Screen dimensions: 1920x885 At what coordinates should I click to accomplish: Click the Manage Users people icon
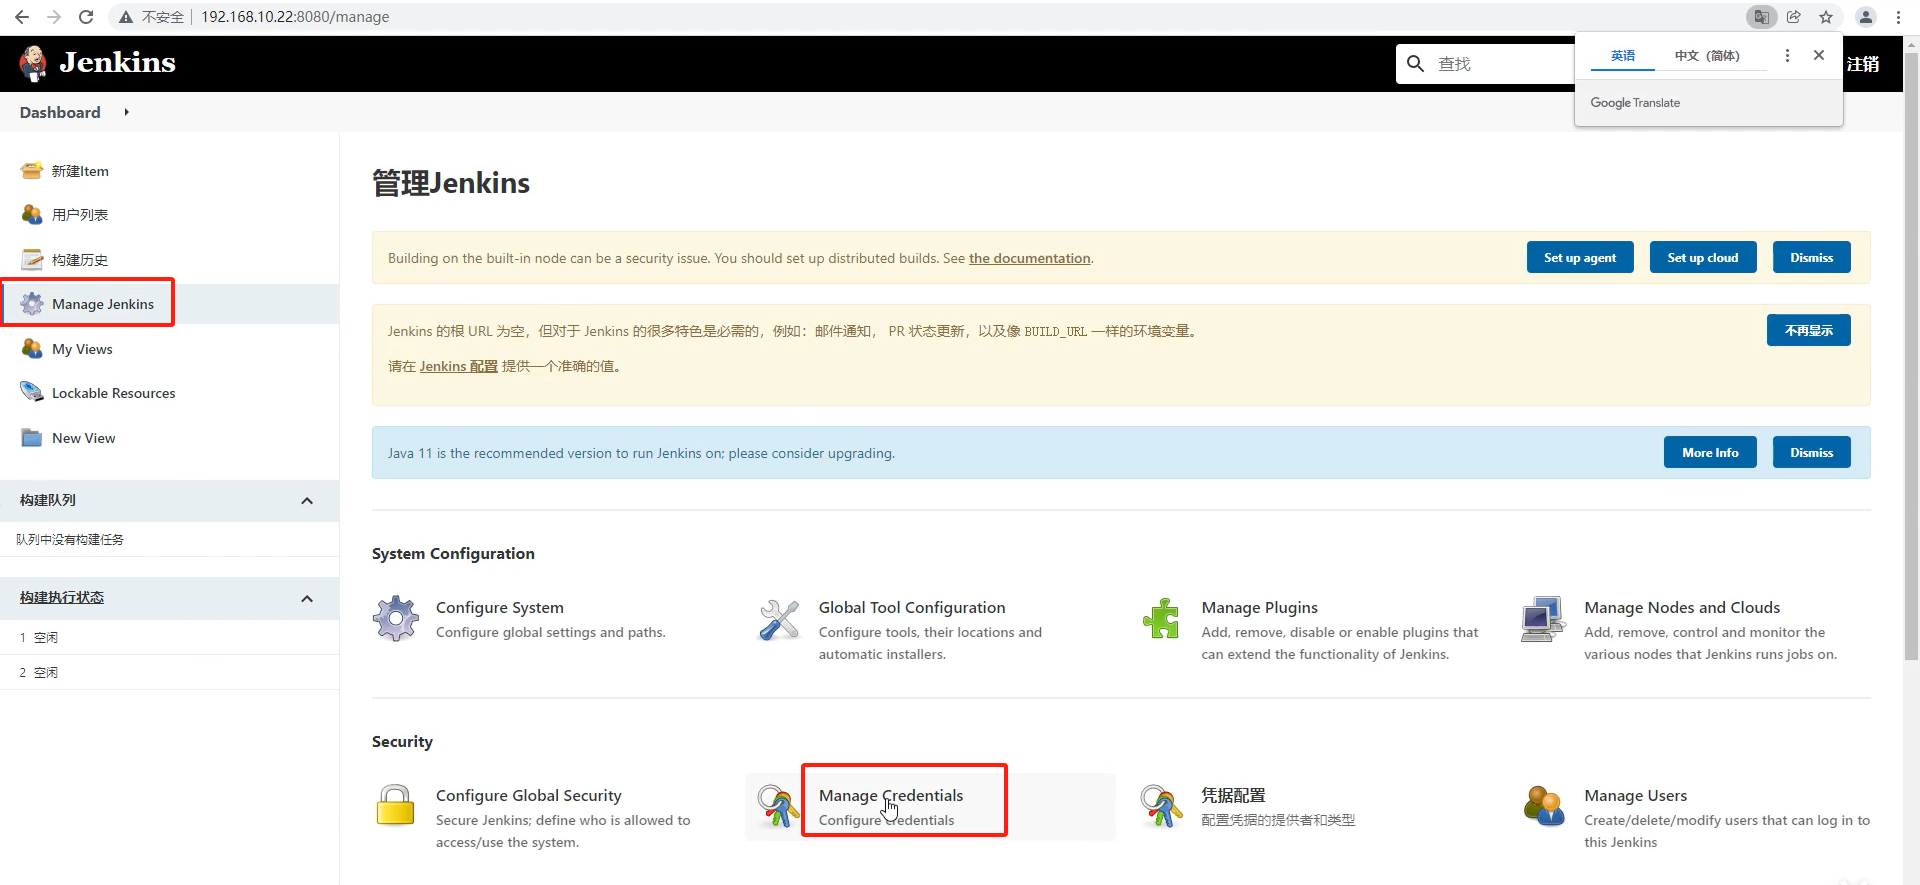1544,806
